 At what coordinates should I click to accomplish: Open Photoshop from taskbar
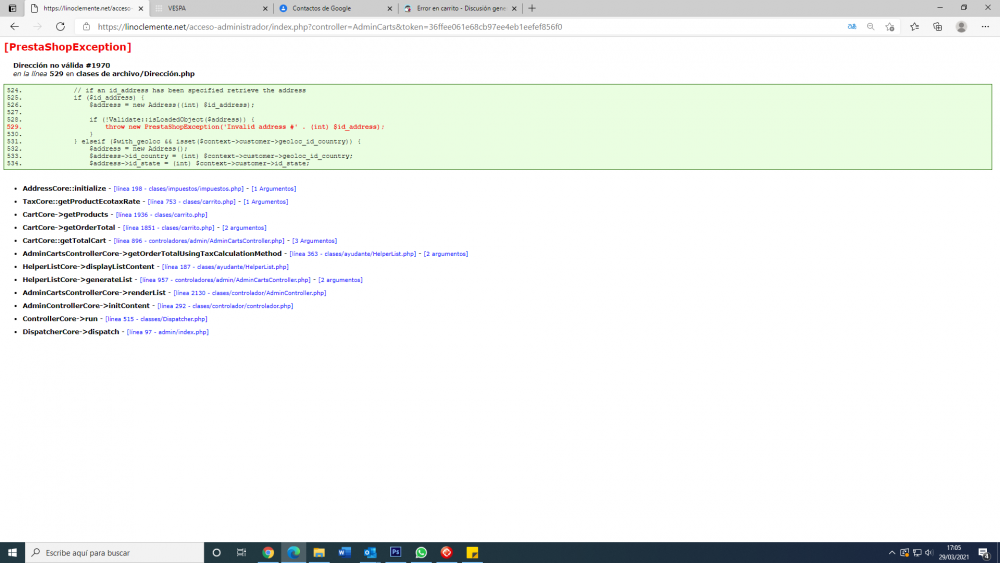[x=395, y=552]
